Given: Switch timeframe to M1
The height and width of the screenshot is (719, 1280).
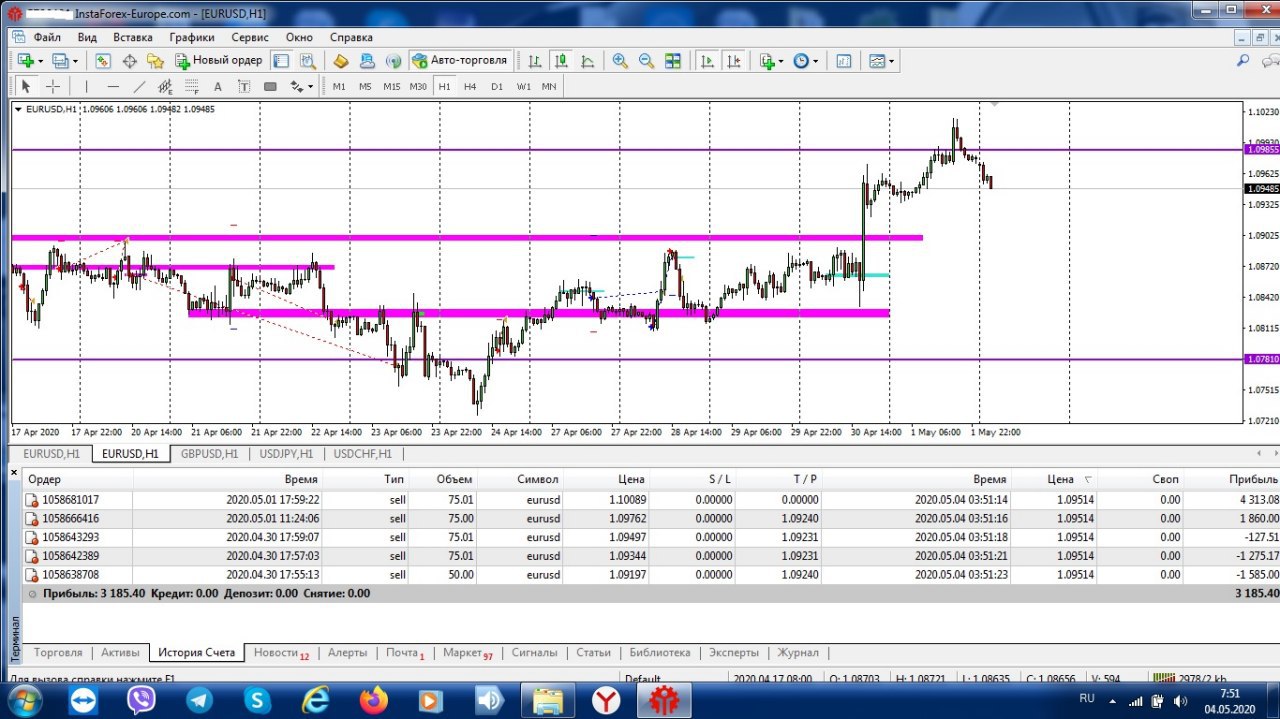Looking at the screenshot, I should pos(339,86).
